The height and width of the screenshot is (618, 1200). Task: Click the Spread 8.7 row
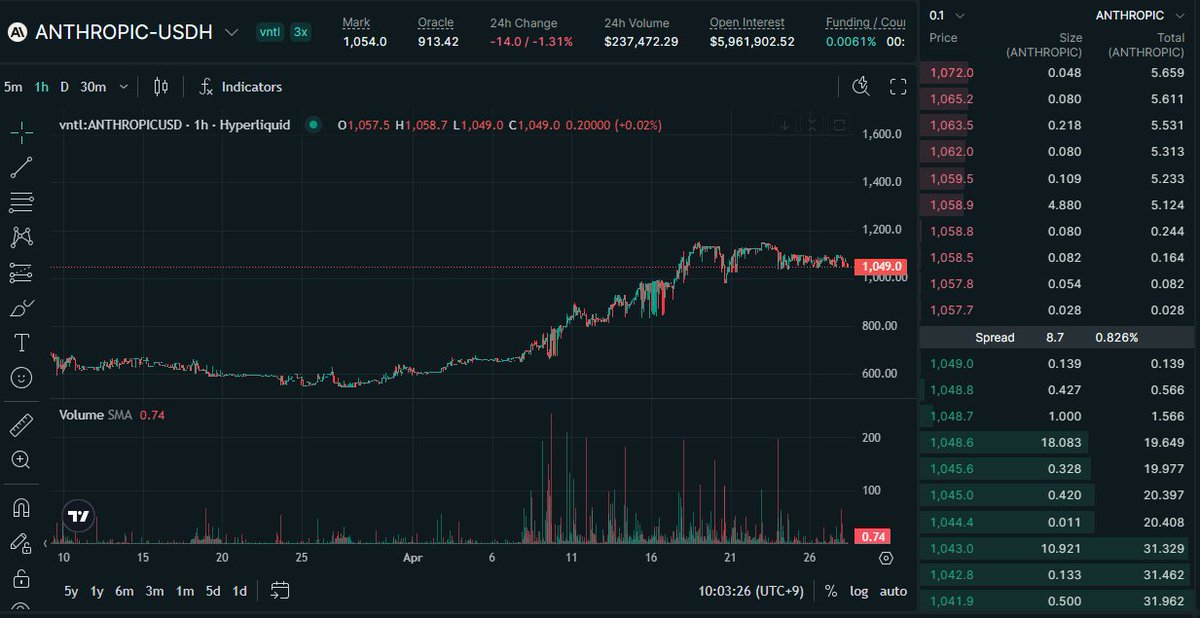[1058, 338]
